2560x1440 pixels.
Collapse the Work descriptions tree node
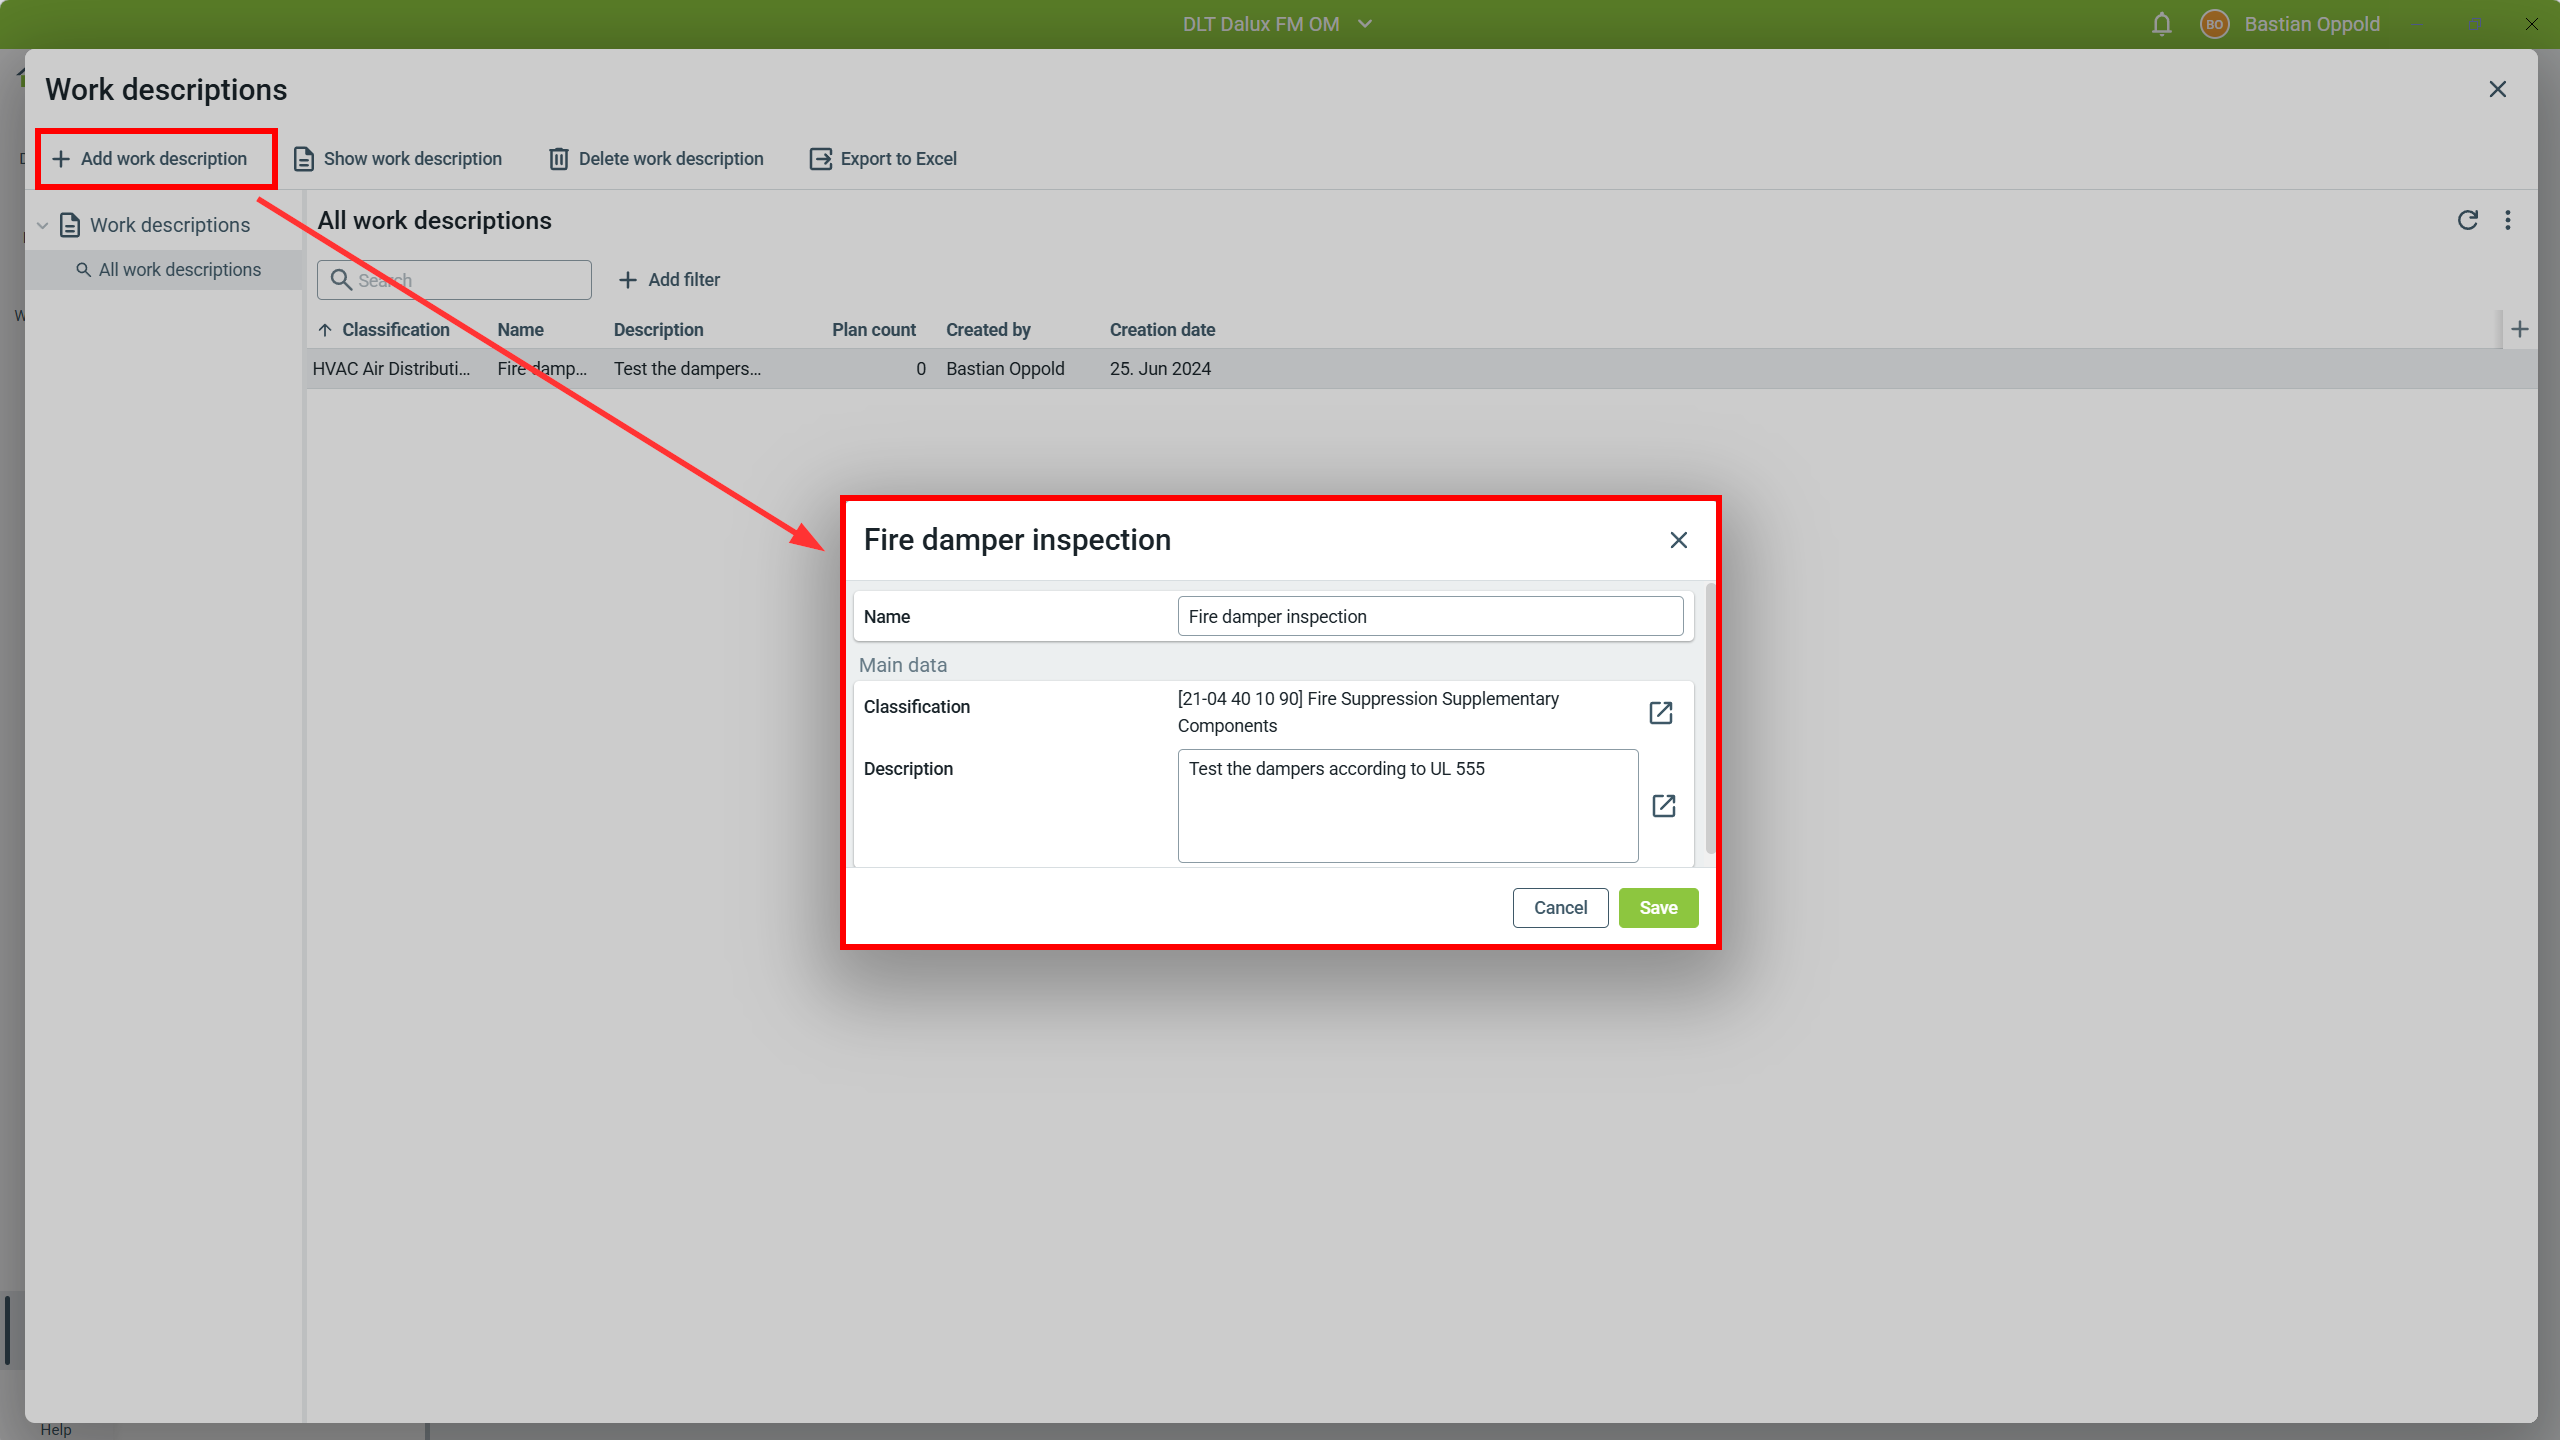coord(42,225)
